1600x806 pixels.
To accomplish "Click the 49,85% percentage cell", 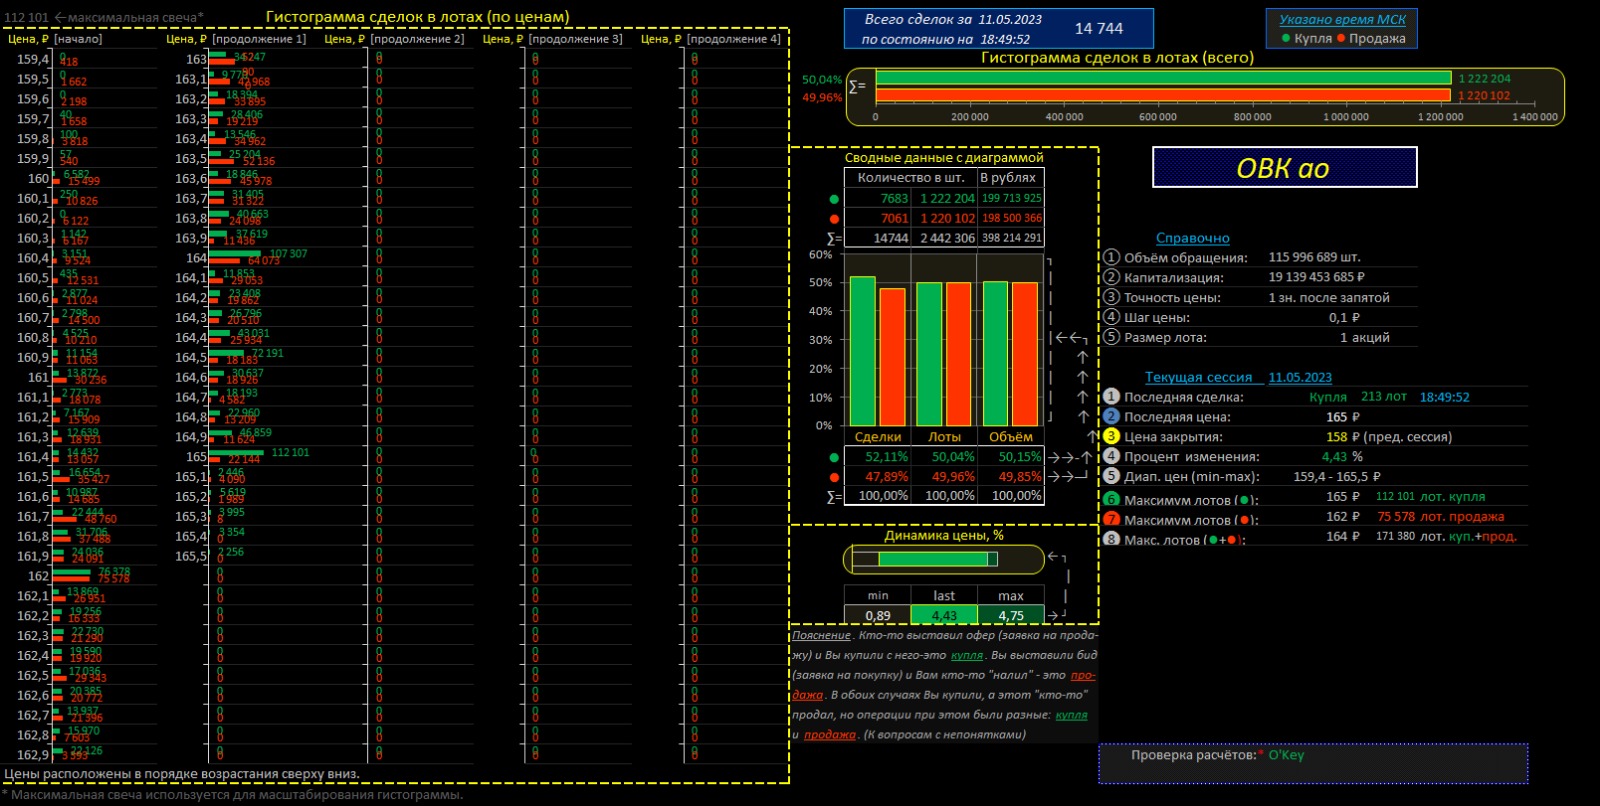I will [x=1011, y=476].
